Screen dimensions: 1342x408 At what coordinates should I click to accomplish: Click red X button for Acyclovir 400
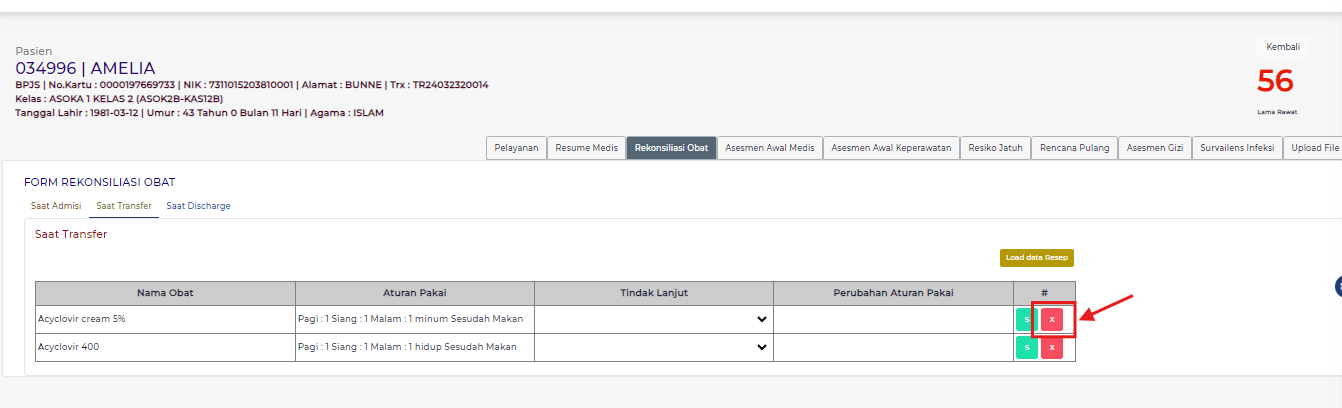(1051, 347)
